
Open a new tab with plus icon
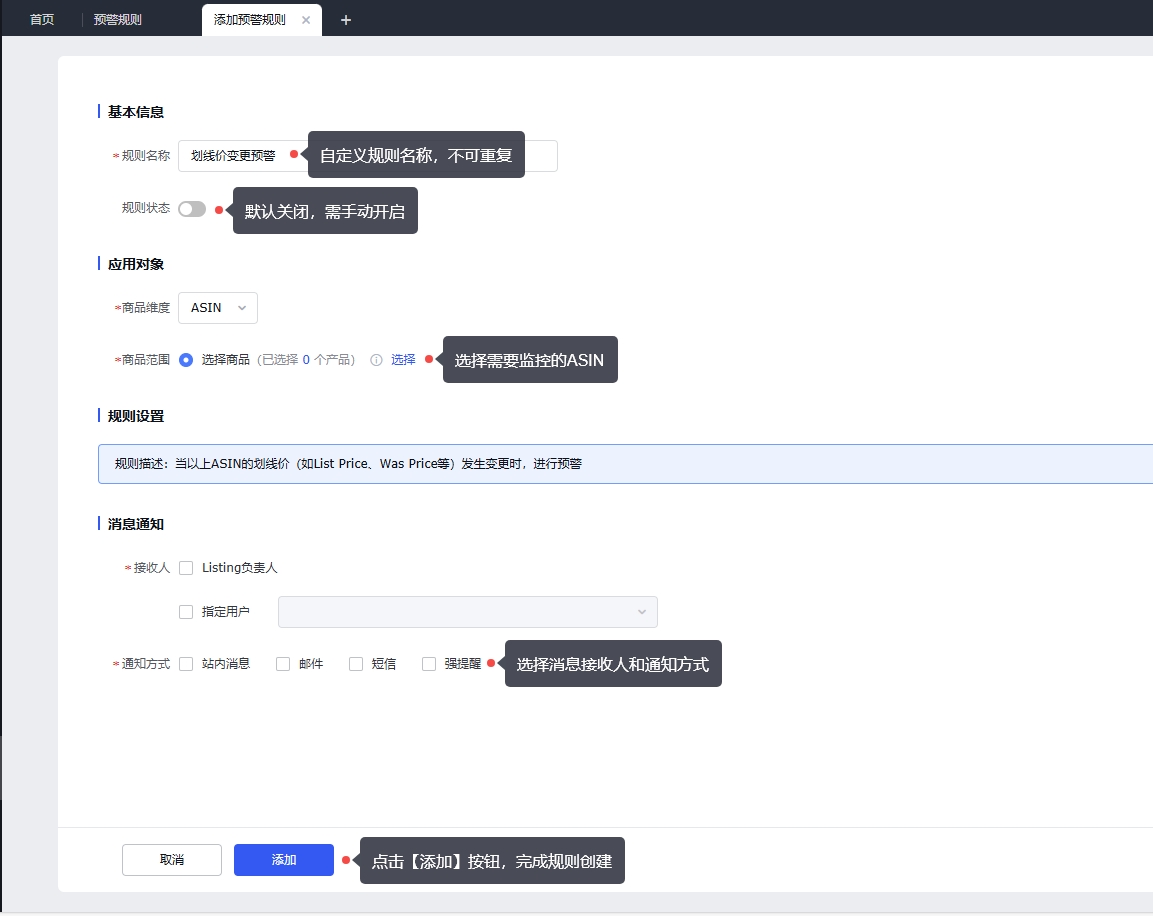click(346, 20)
